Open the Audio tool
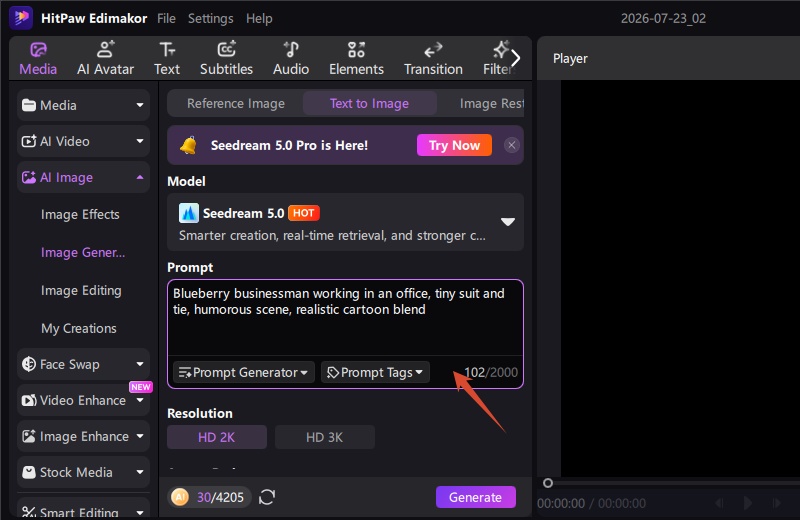This screenshot has width=800, height=520. click(291, 59)
